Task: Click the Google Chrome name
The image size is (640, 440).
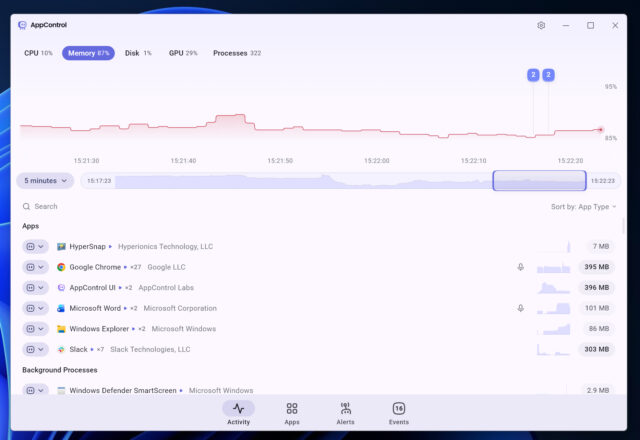Action: pos(95,267)
